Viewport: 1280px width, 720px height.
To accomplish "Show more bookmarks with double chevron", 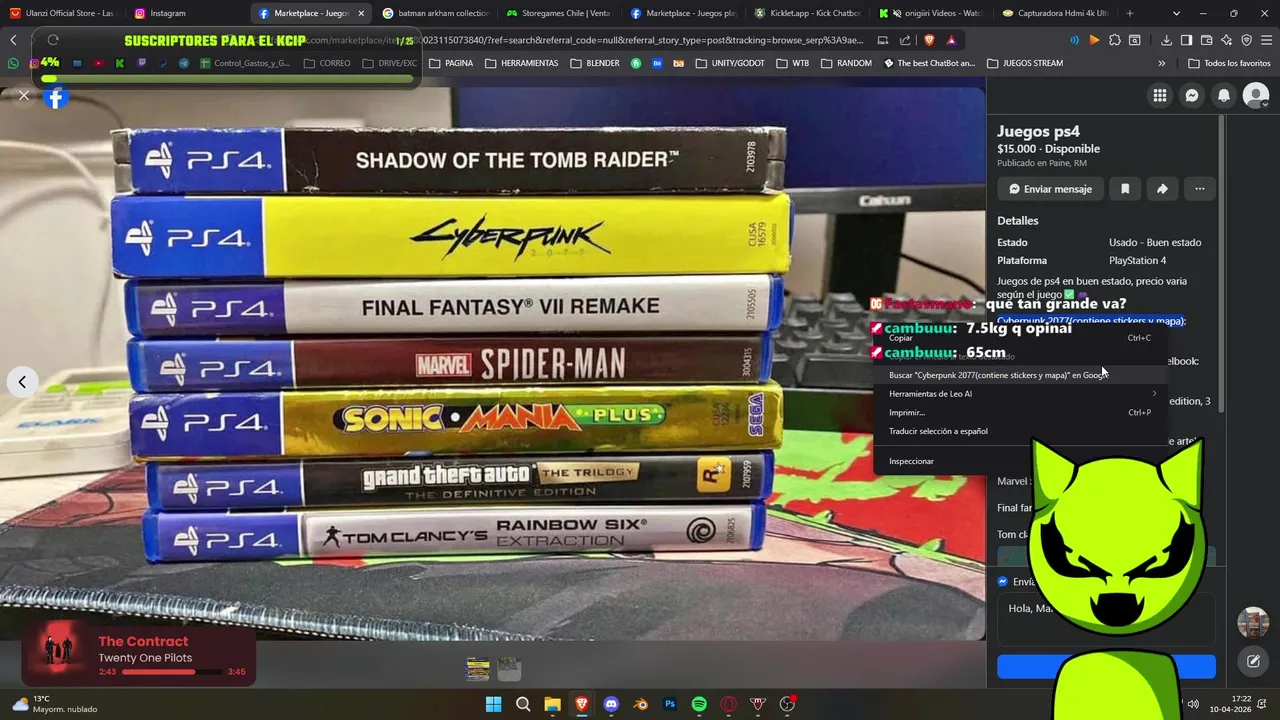I will coord(1161,63).
